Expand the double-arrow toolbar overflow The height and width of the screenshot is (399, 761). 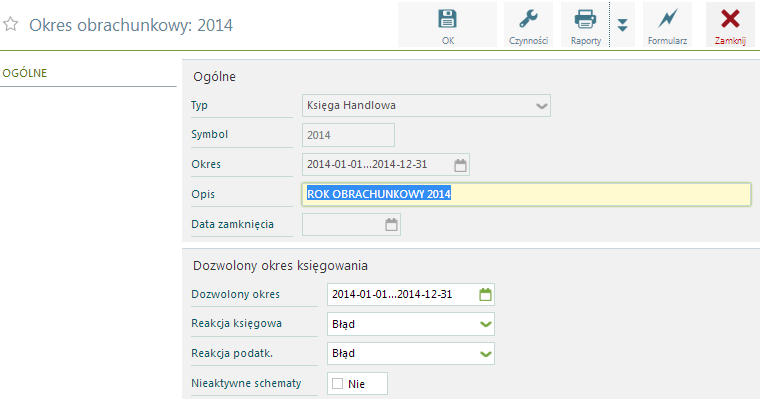(x=623, y=25)
